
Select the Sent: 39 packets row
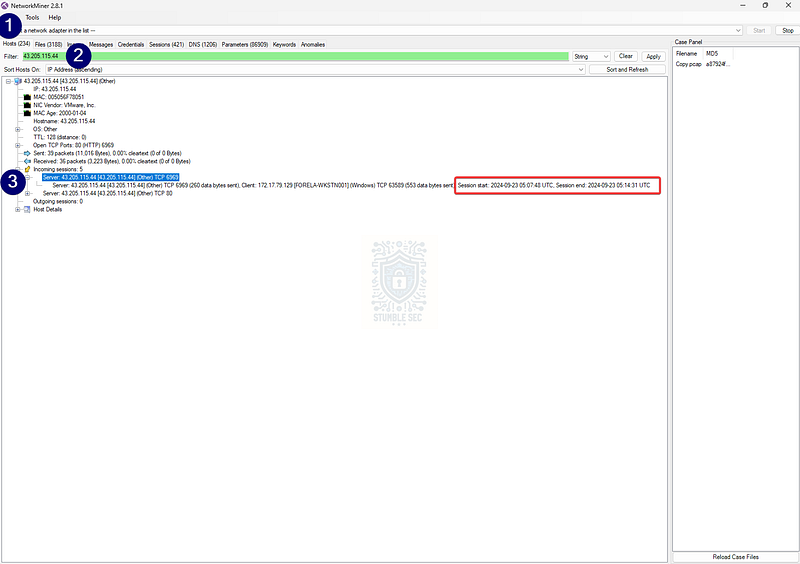[x=107, y=153]
